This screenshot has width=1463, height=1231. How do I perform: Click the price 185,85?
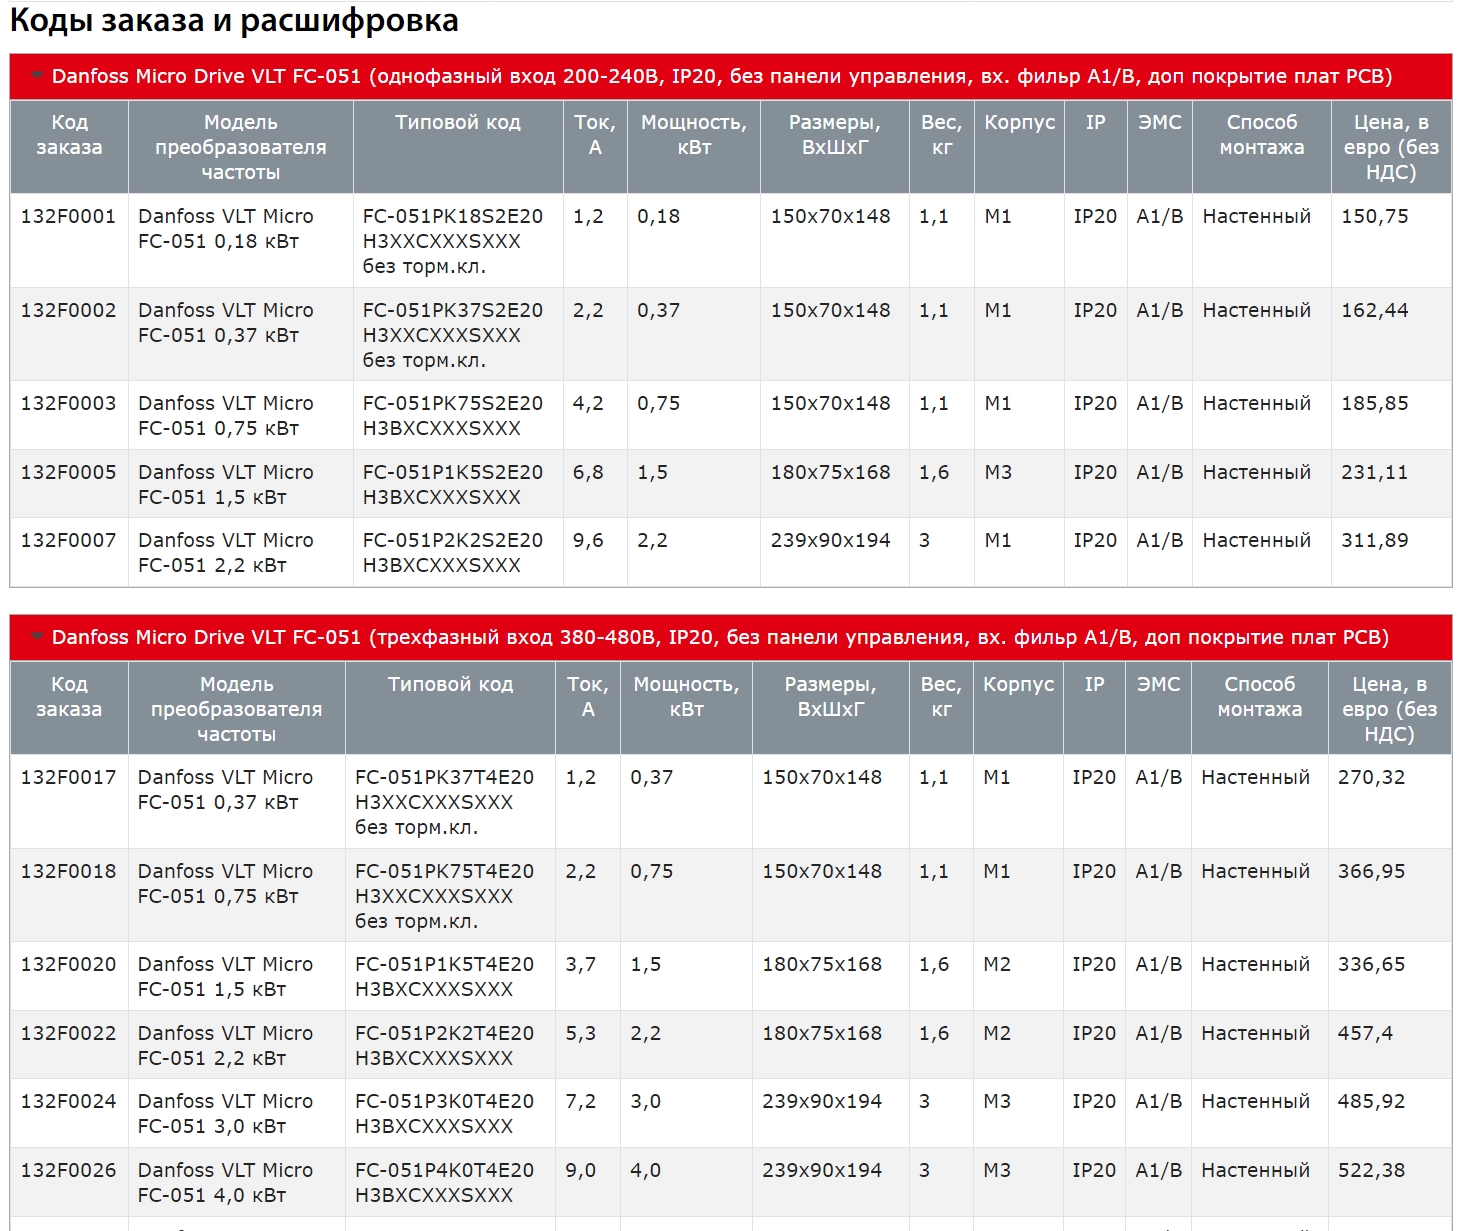pos(1375,403)
